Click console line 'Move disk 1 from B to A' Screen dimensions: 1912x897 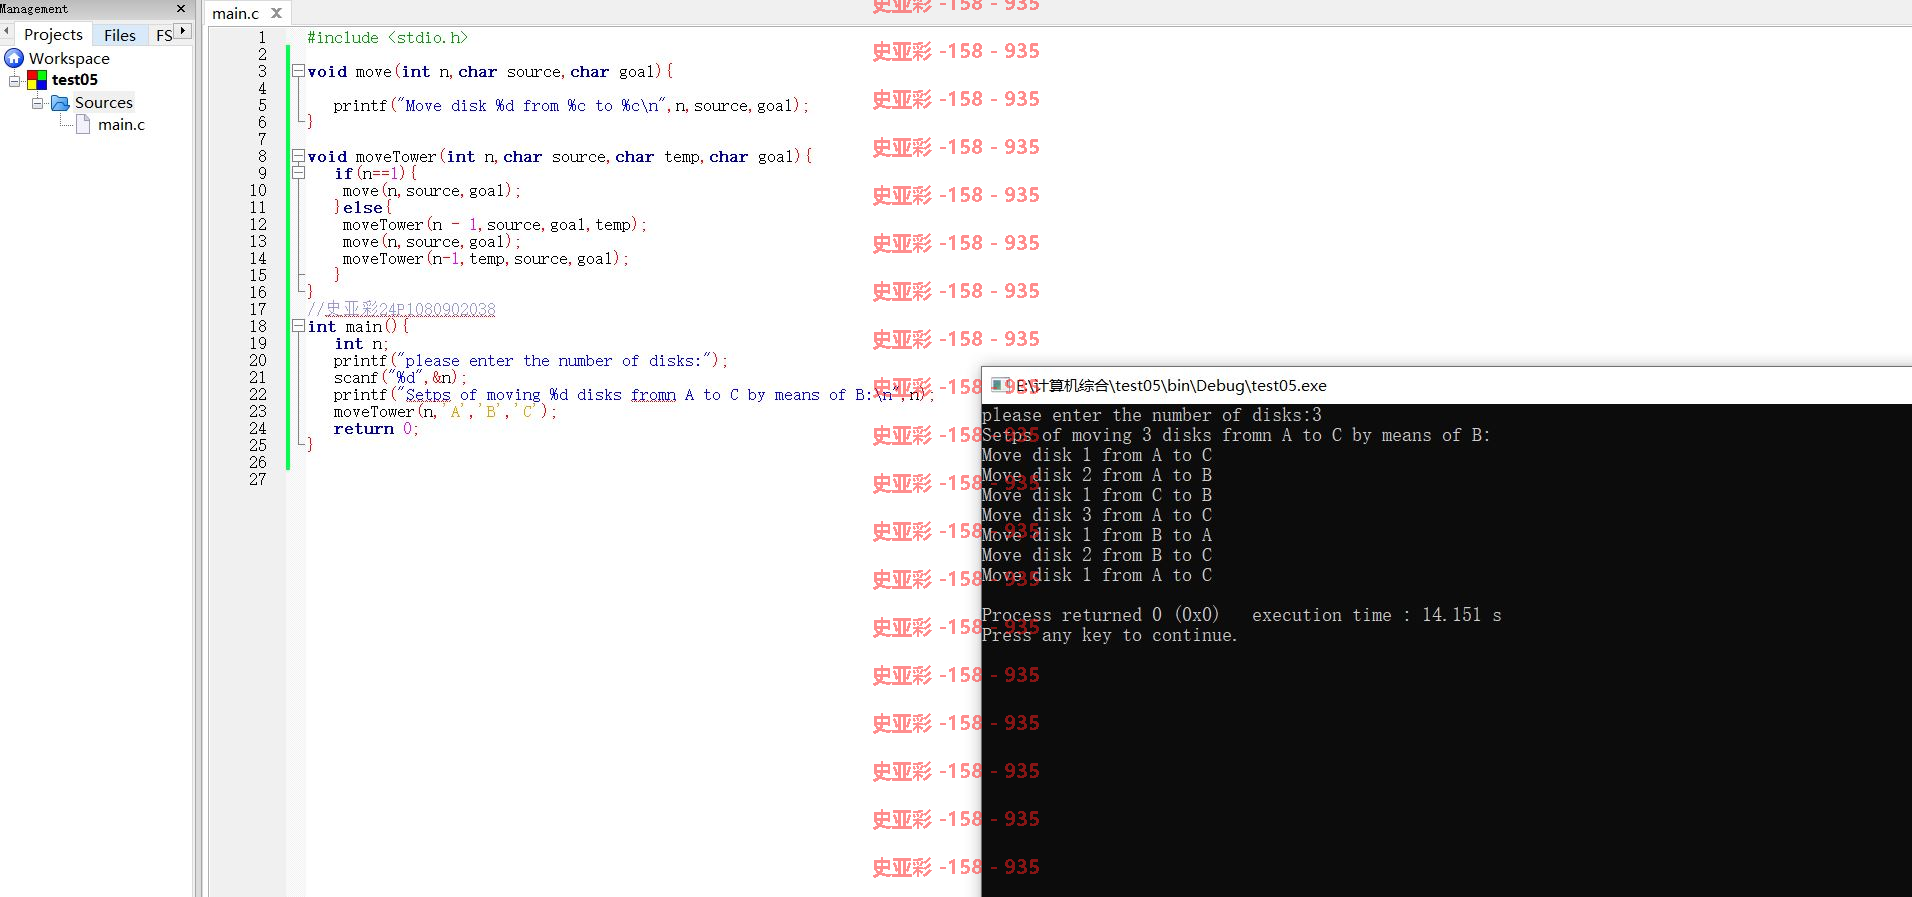pyautogui.click(x=1097, y=535)
